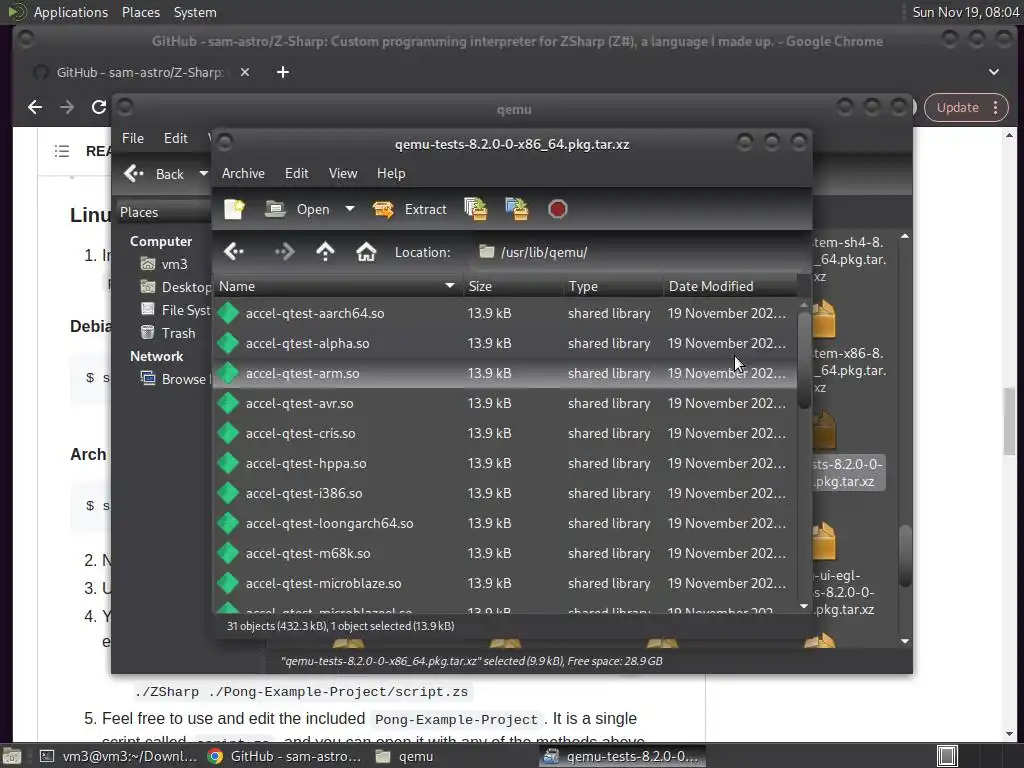Switch to vm3 terminal taskbar entry
The height and width of the screenshot is (768, 1024).
tap(118, 756)
